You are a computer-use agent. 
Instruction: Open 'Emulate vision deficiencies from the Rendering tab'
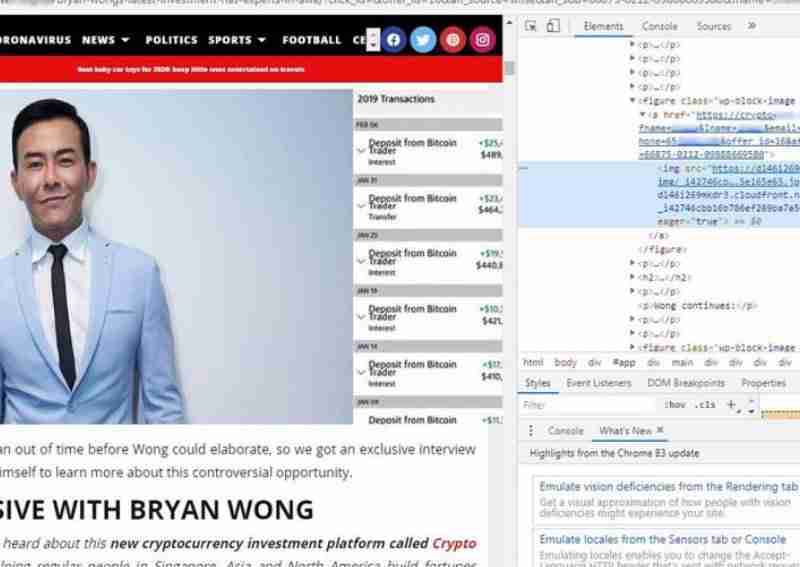coord(668,486)
